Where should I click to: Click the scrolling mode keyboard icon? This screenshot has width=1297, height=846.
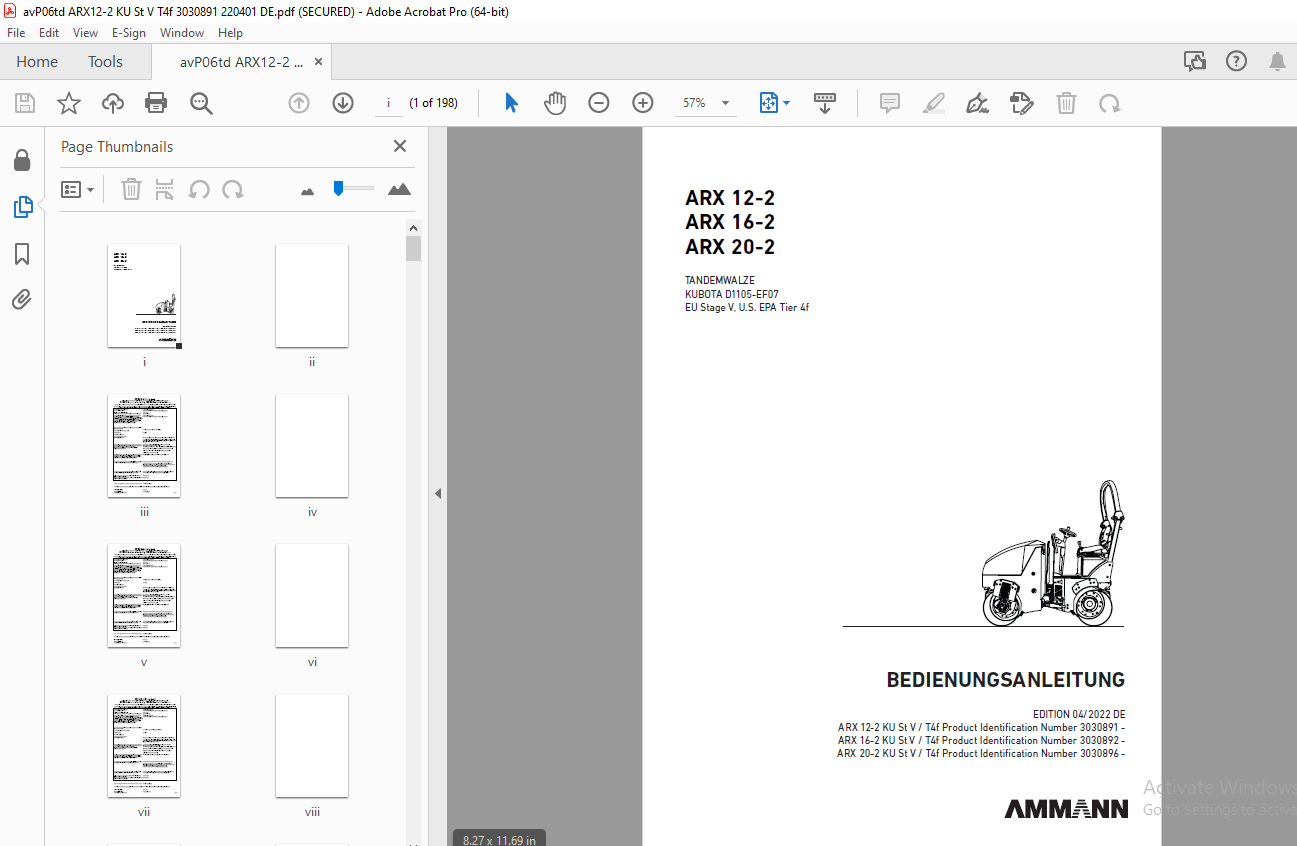point(825,103)
